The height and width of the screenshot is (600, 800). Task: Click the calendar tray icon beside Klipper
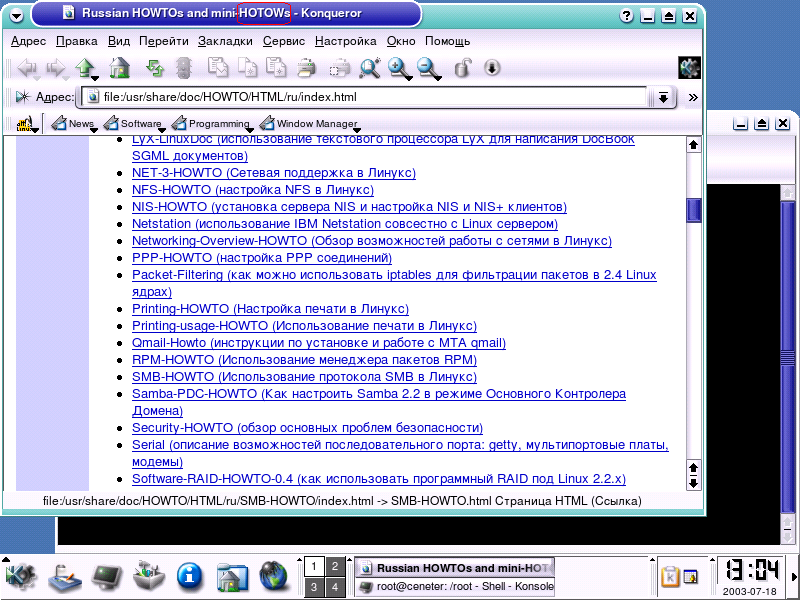[x=690, y=577]
